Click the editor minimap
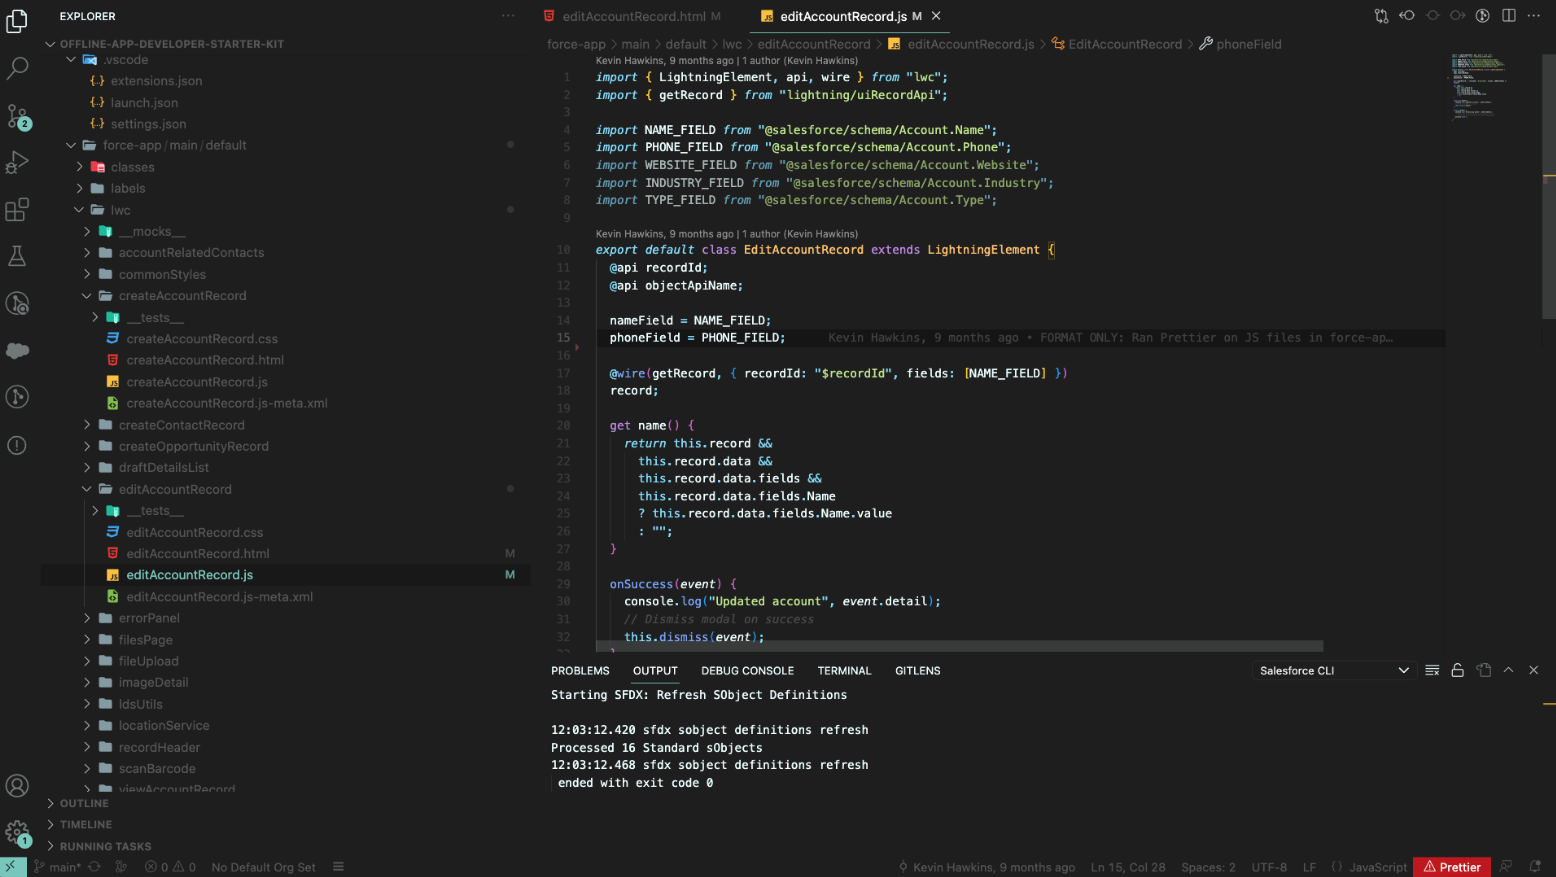Screen dimensions: 1556x877 click(1480, 87)
